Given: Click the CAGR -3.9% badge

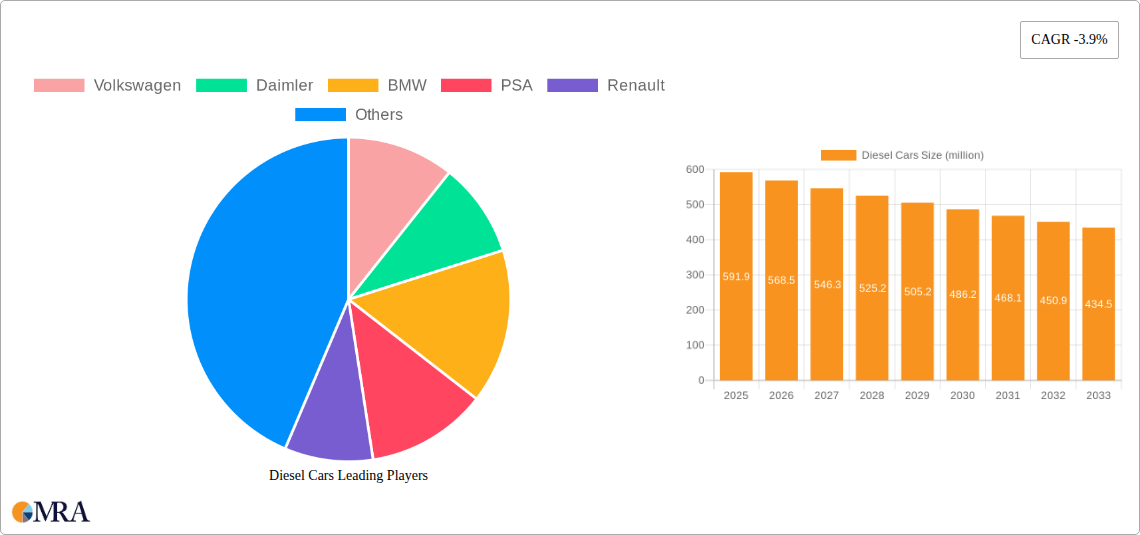Looking at the screenshot, I should (1069, 40).
